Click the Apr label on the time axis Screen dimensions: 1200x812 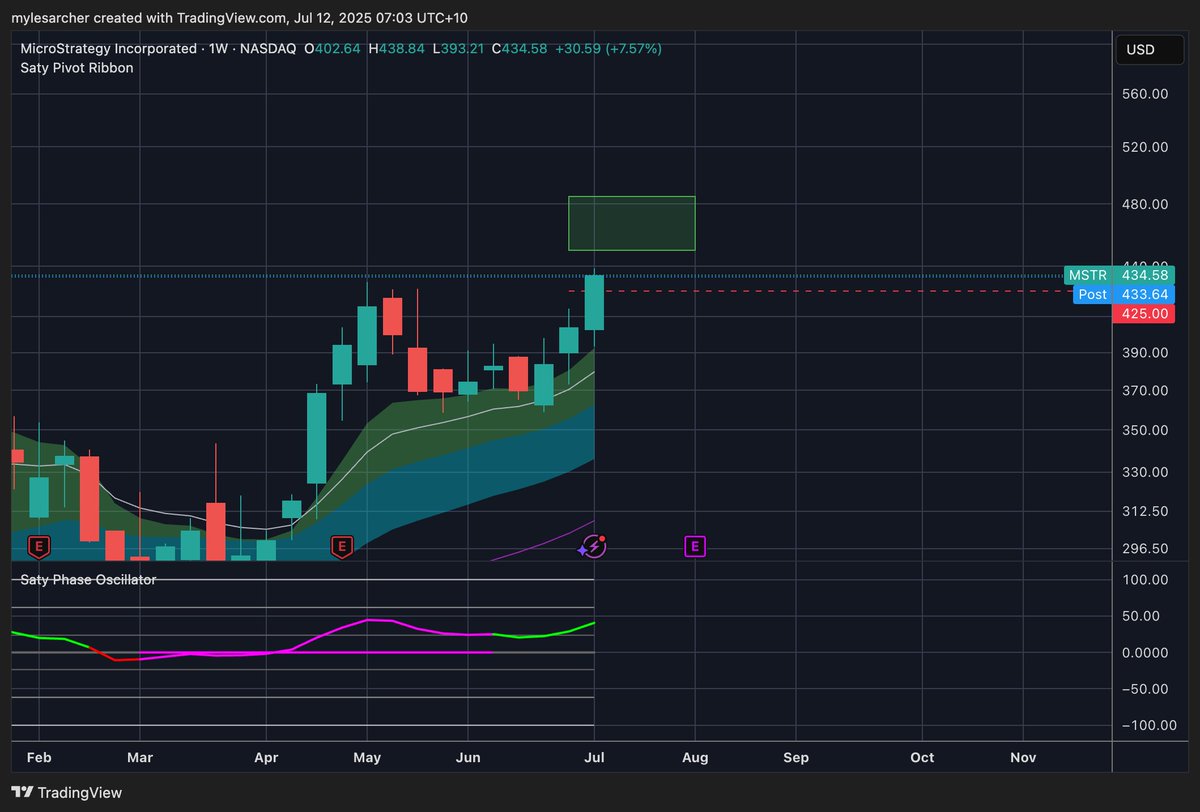[x=267, y=758]
